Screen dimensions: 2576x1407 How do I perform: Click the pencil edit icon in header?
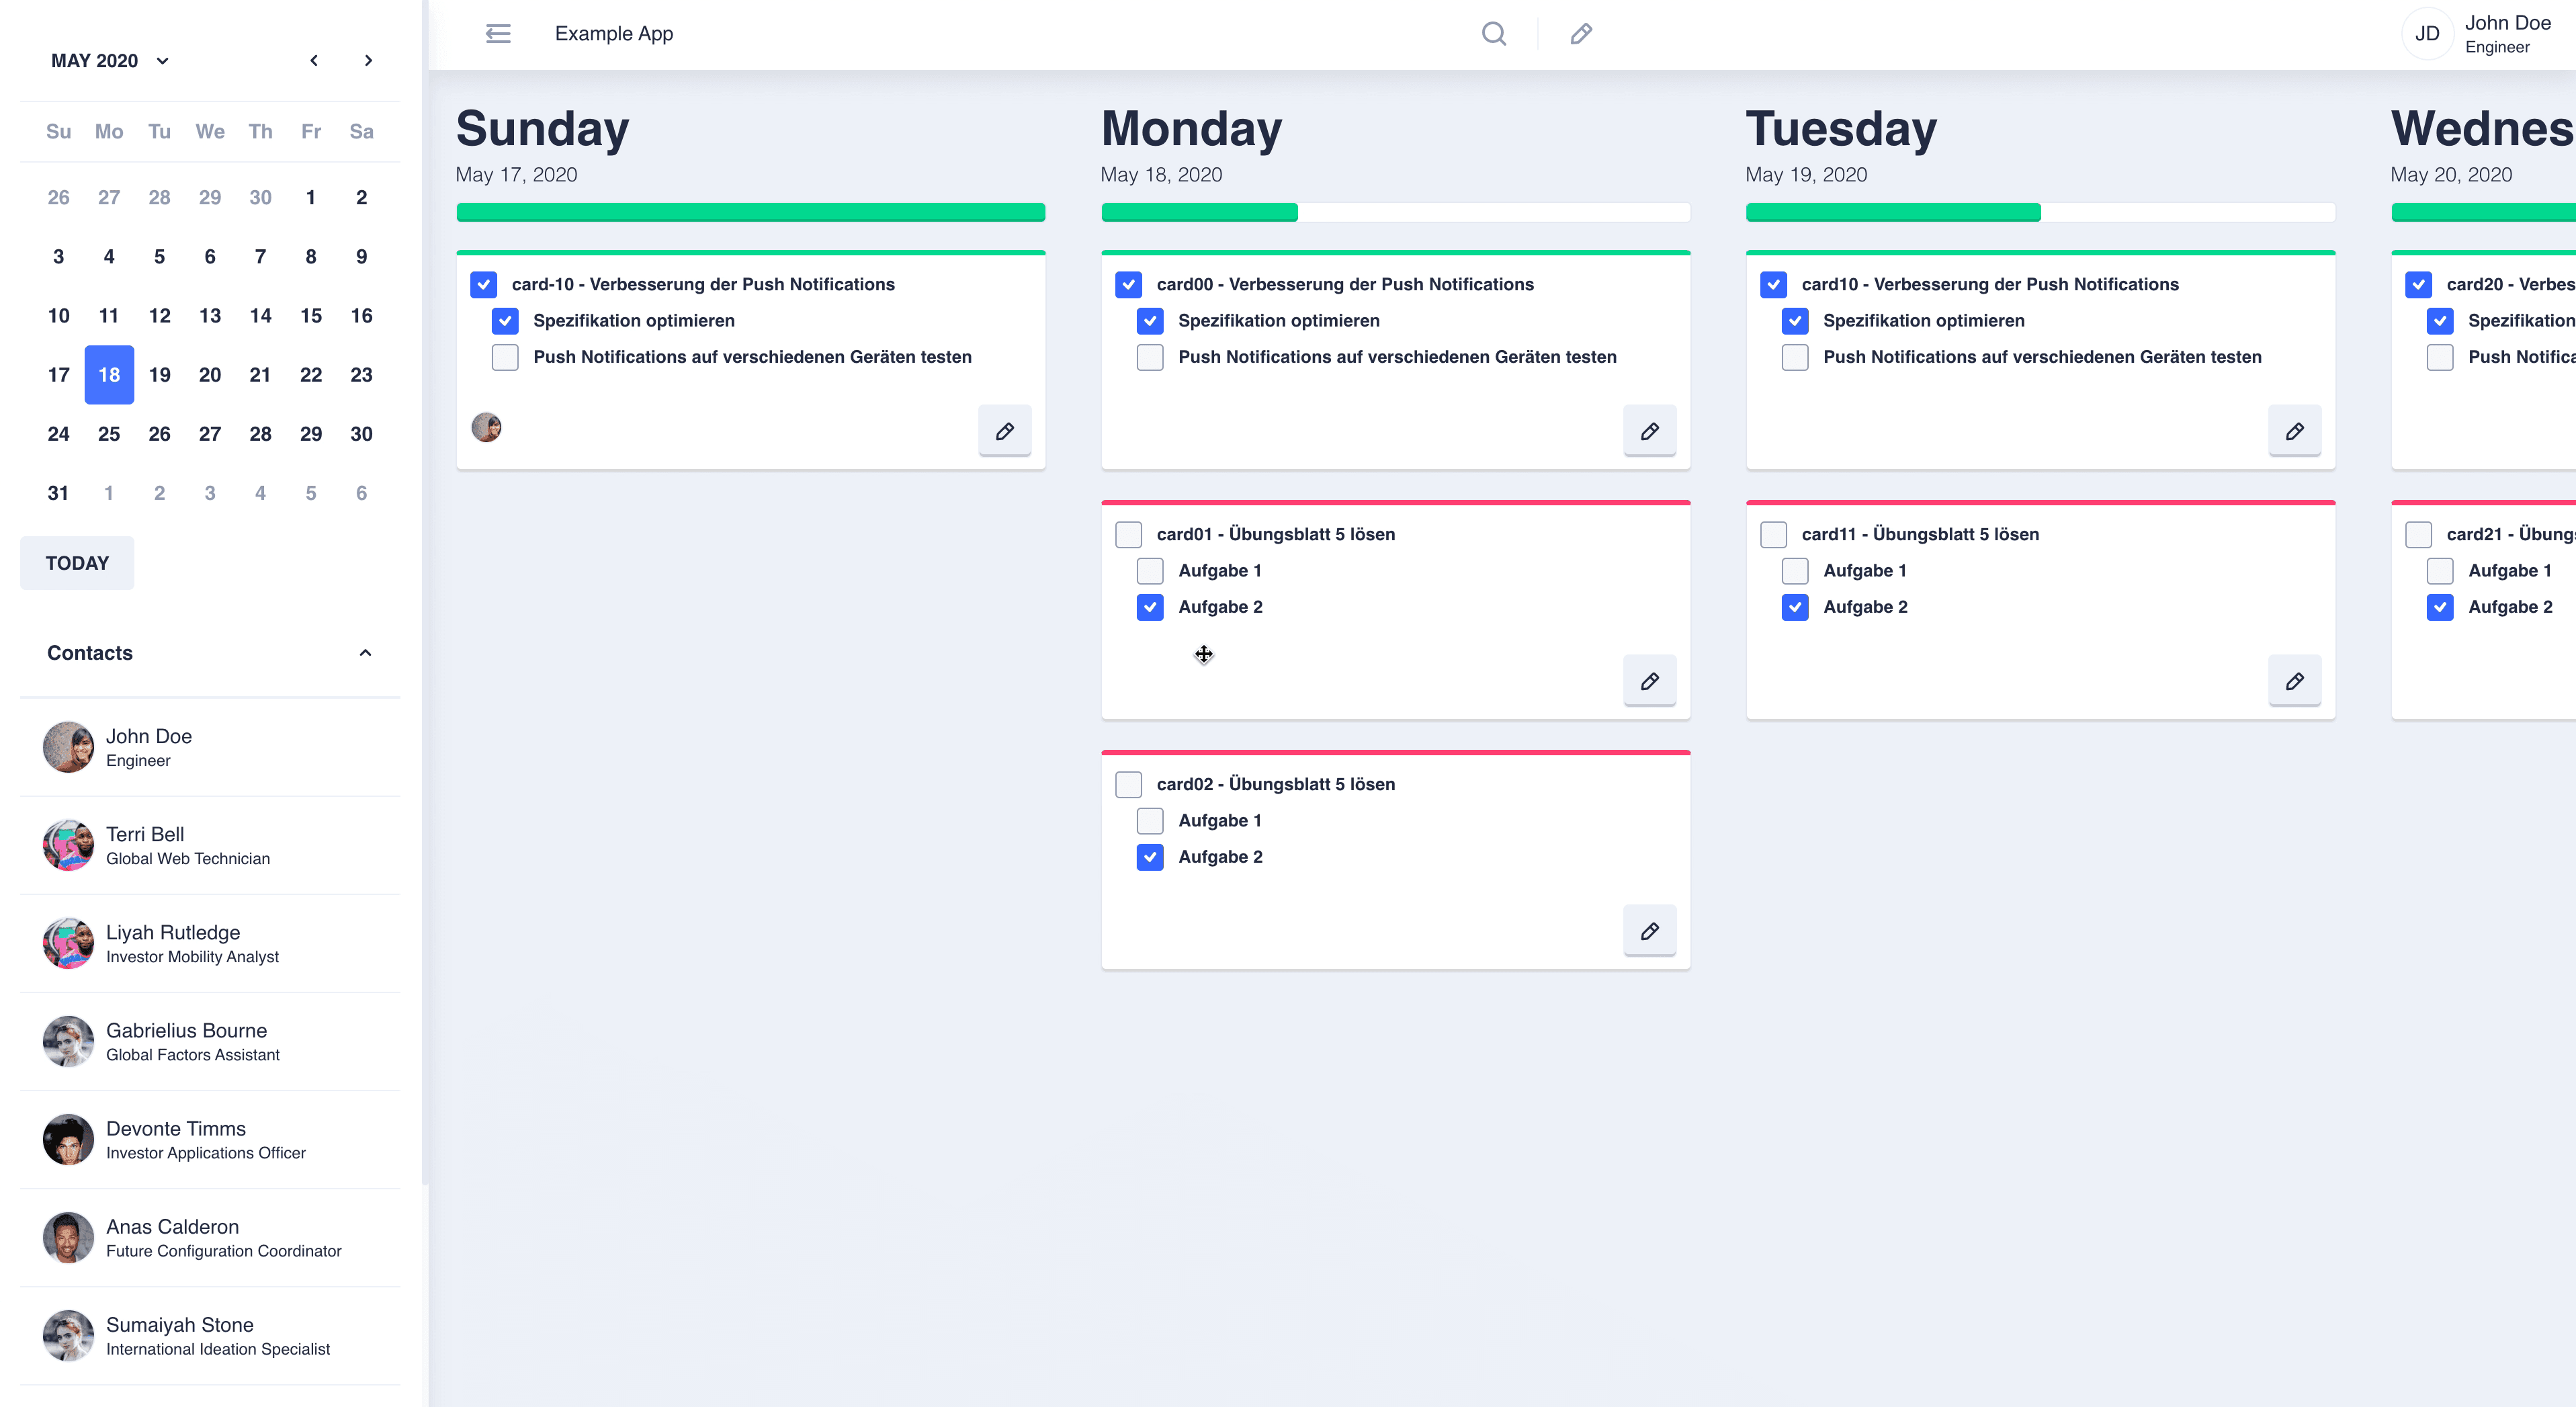(x=1581, y=34)
